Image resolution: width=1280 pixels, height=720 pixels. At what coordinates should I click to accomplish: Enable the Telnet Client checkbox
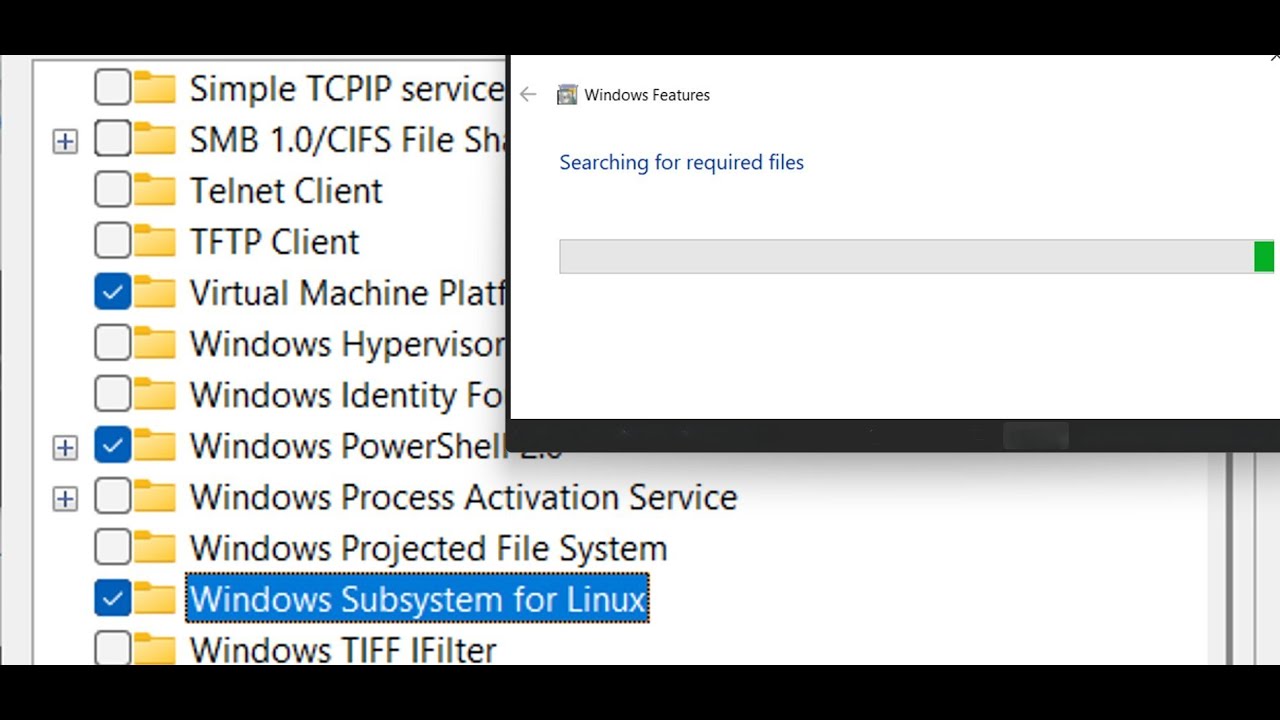(113, 190)
